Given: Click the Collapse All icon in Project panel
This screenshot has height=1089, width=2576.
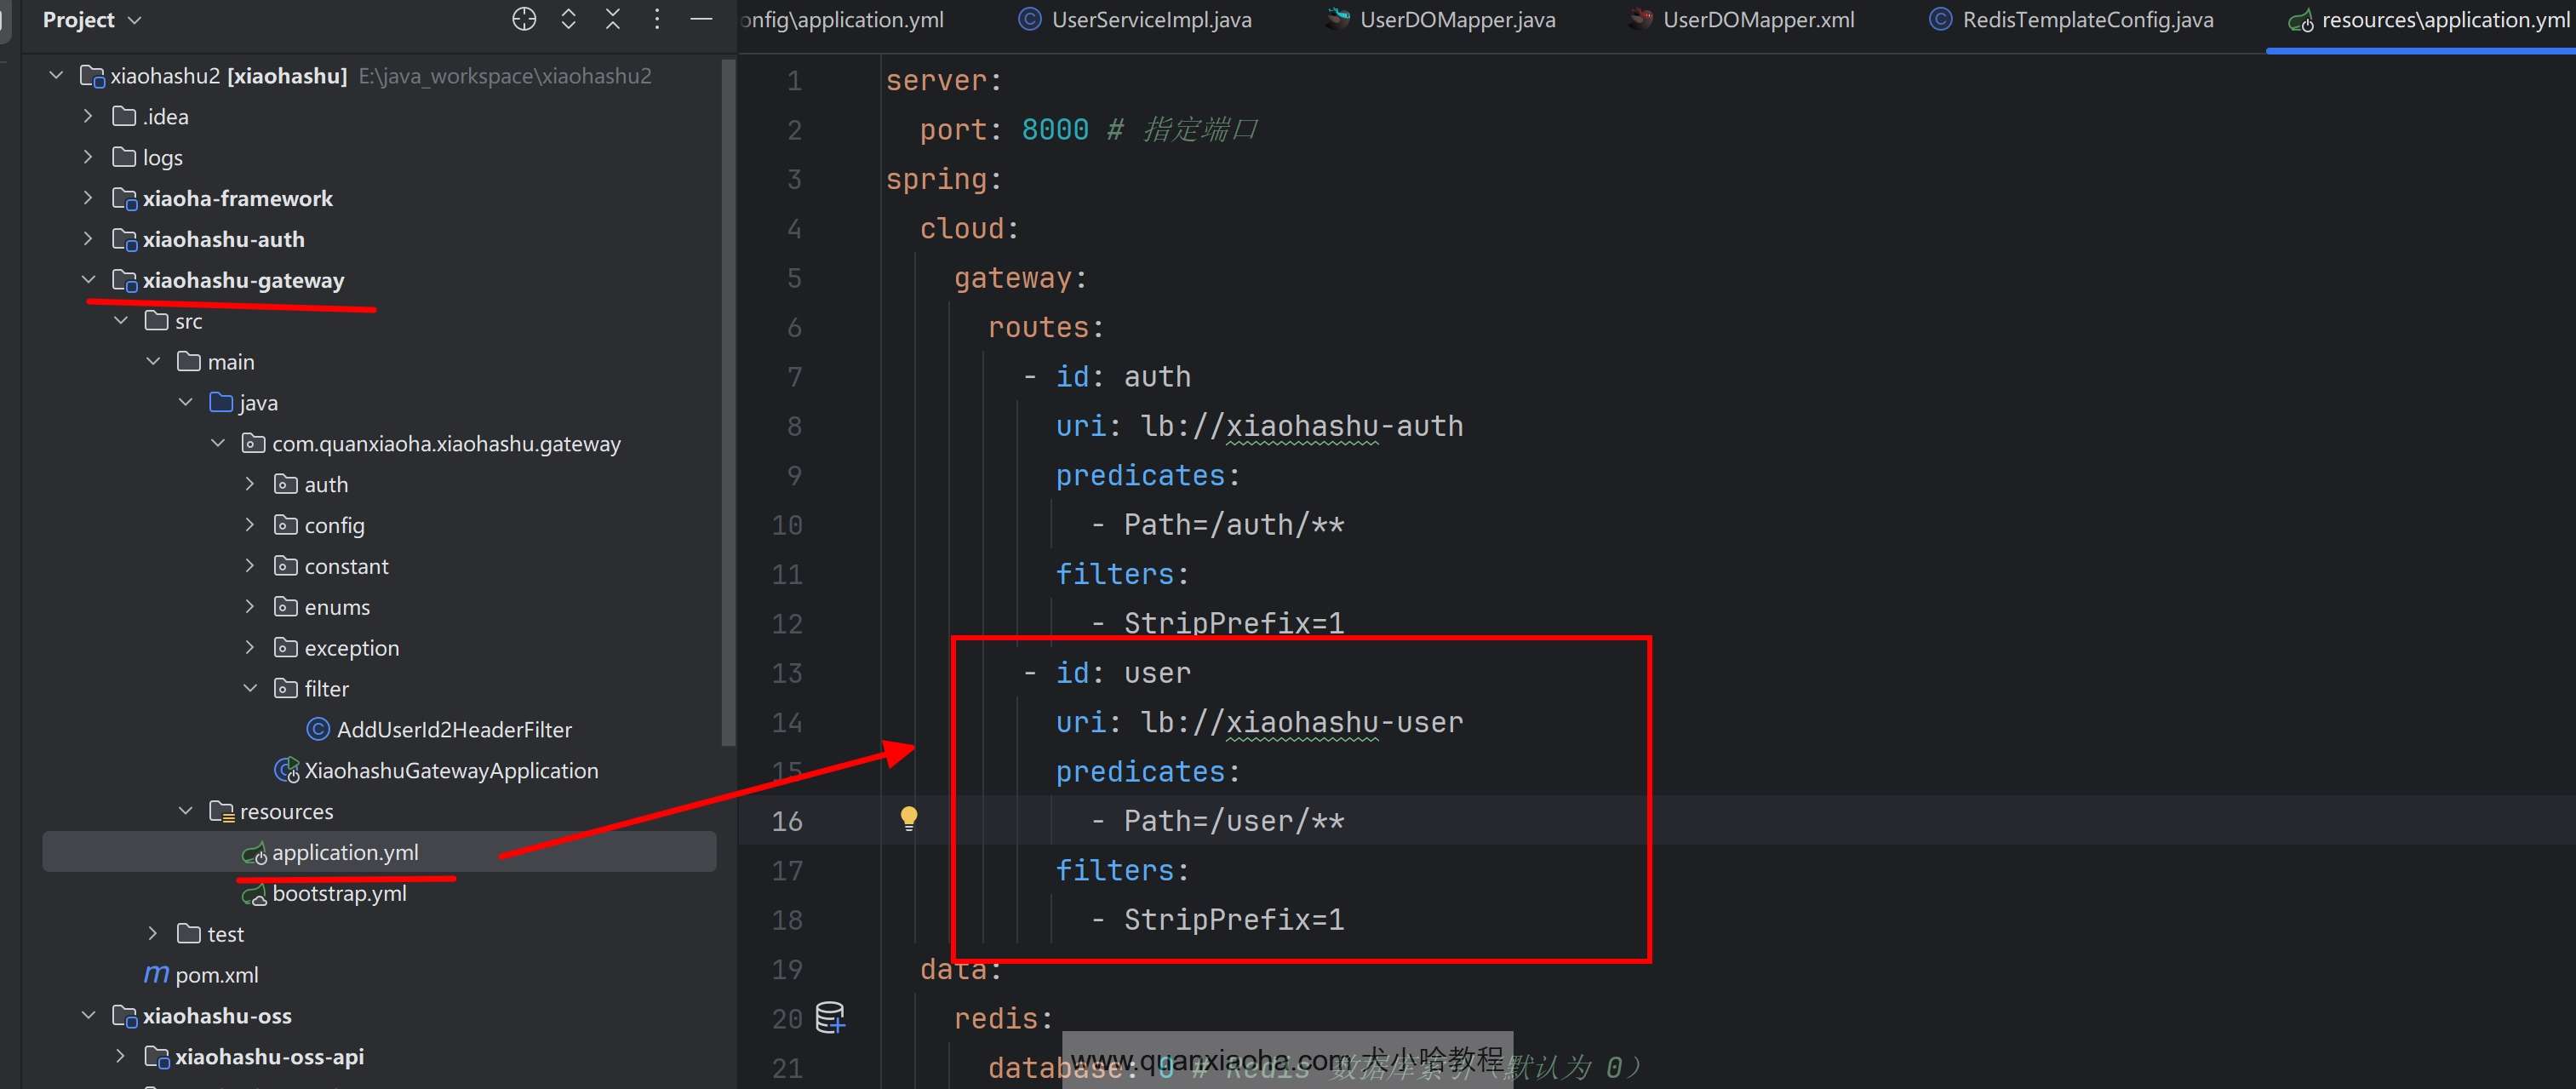Looking at the screenshot, I should pos(613,19).
